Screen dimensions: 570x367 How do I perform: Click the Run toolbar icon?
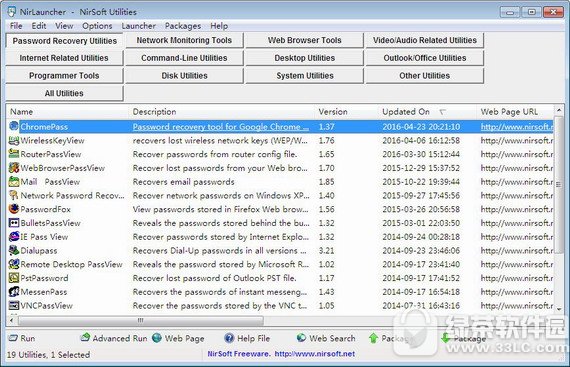[x=13, y=338]
